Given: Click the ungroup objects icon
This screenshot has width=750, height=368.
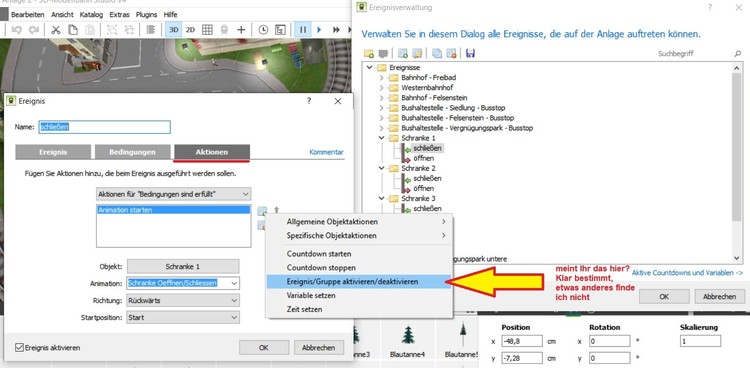Looking at the screenshot, I should click(x=129, y=30).
